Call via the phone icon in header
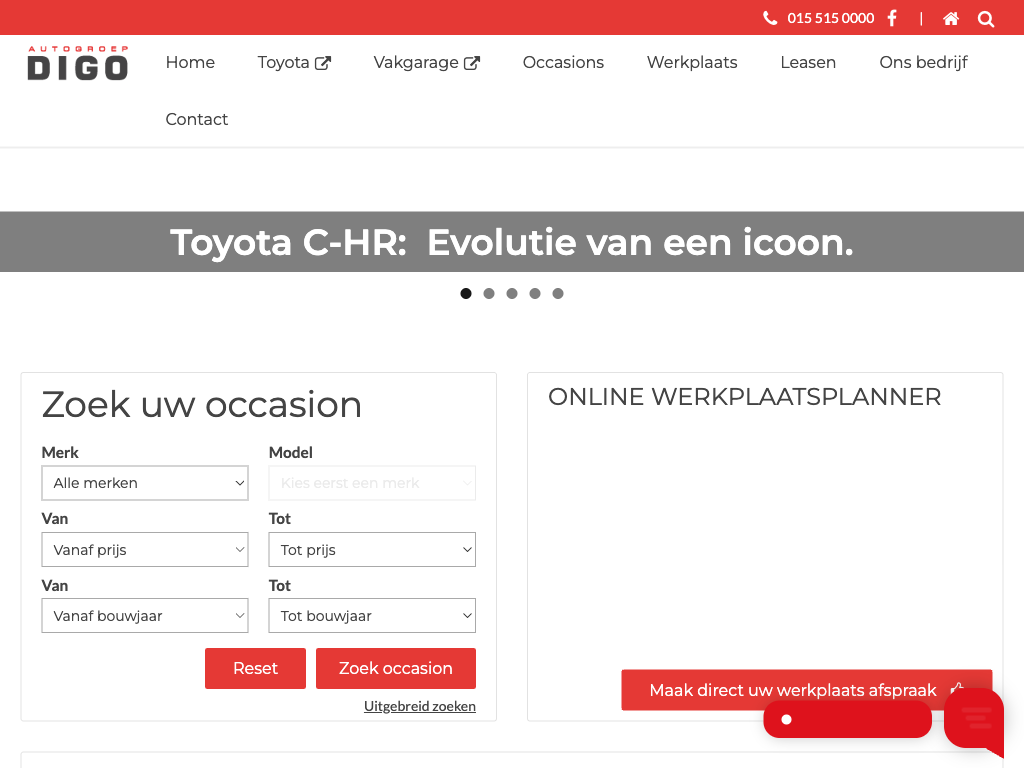Image resolution: width=1024 pixels, height=768 pixels. click(x=770, y=18)
